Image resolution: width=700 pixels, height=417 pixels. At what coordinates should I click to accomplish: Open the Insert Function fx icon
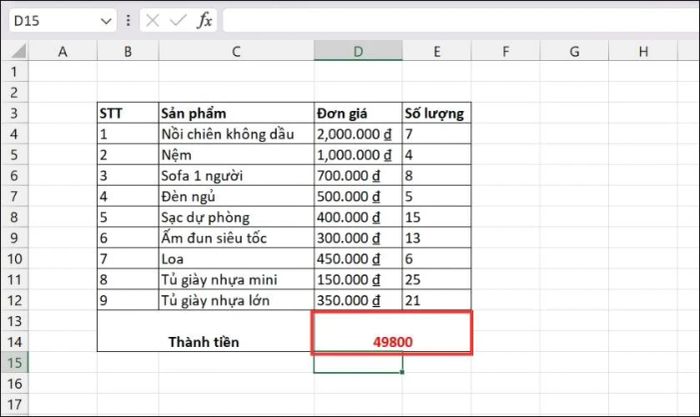point(204,21)
